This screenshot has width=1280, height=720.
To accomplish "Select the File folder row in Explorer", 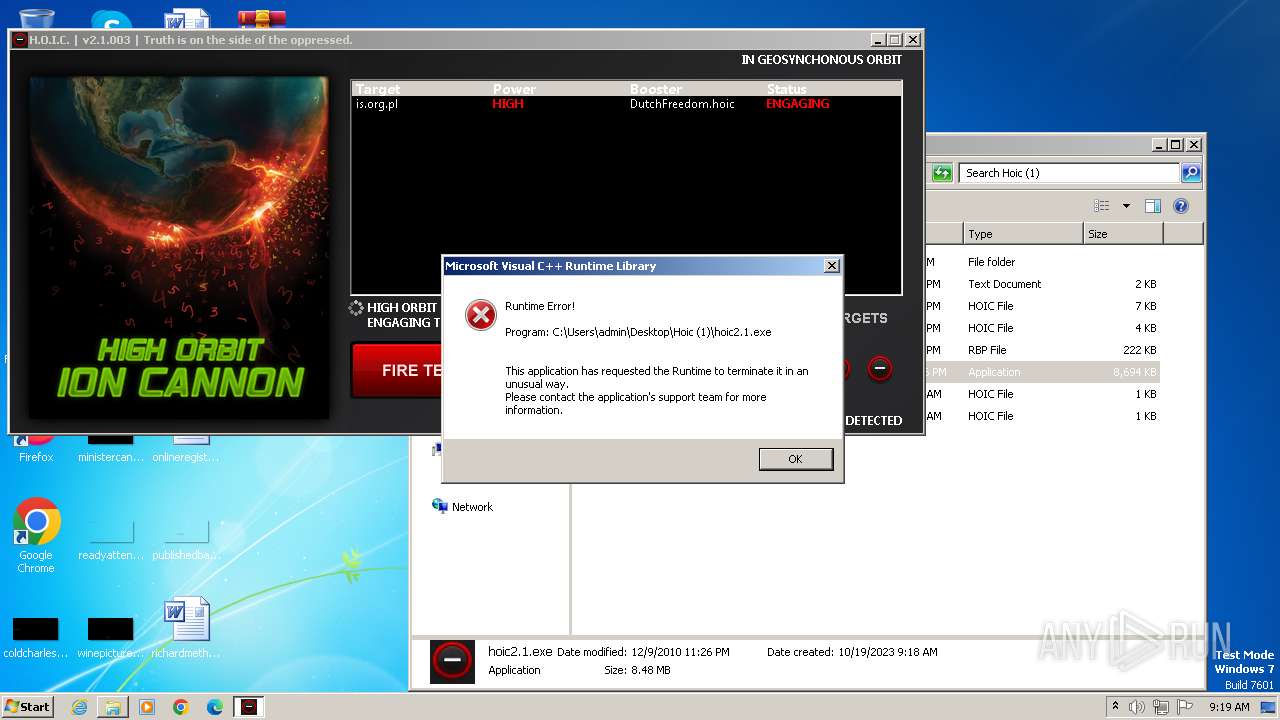I will [1043, 262].
